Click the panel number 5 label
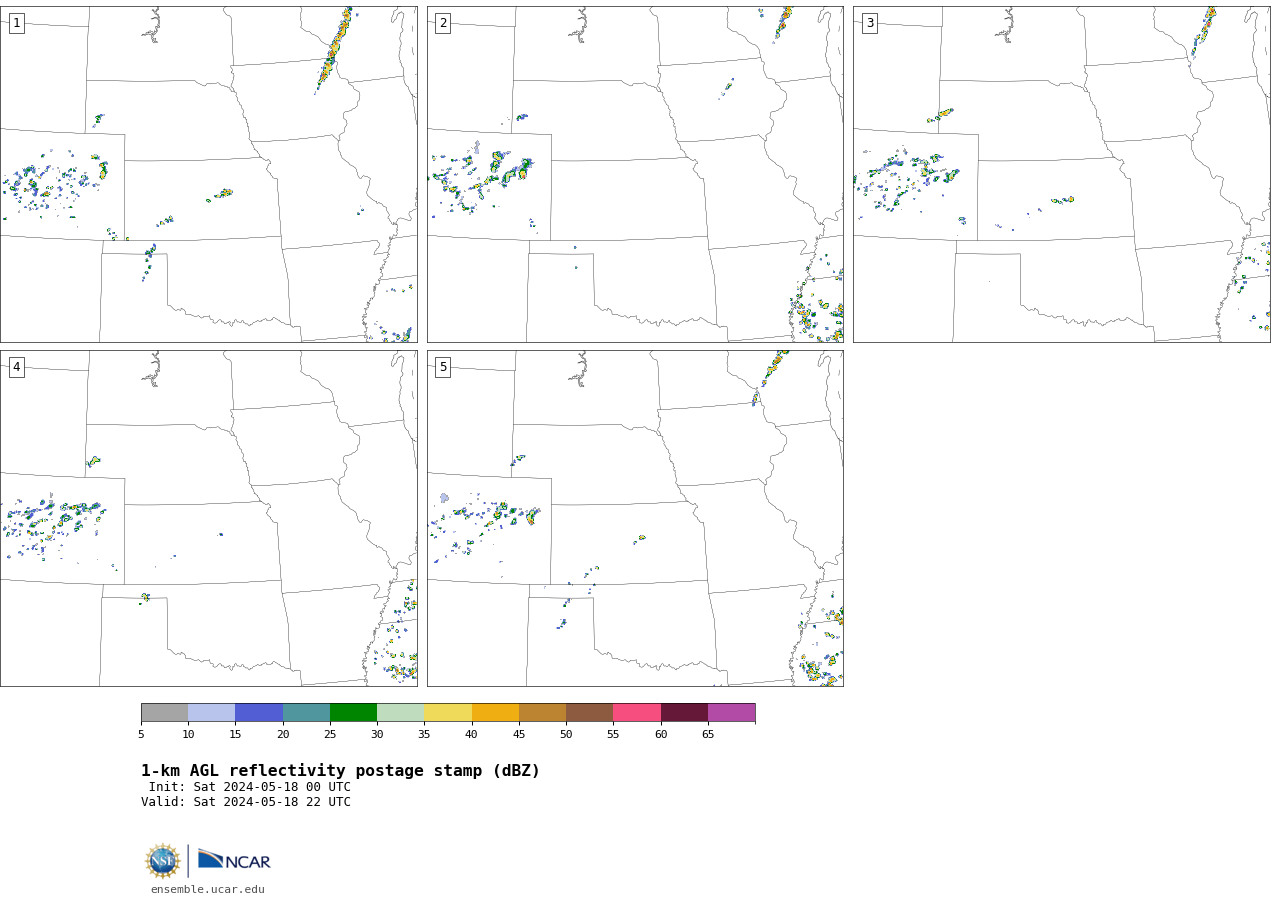 point(443,367)
